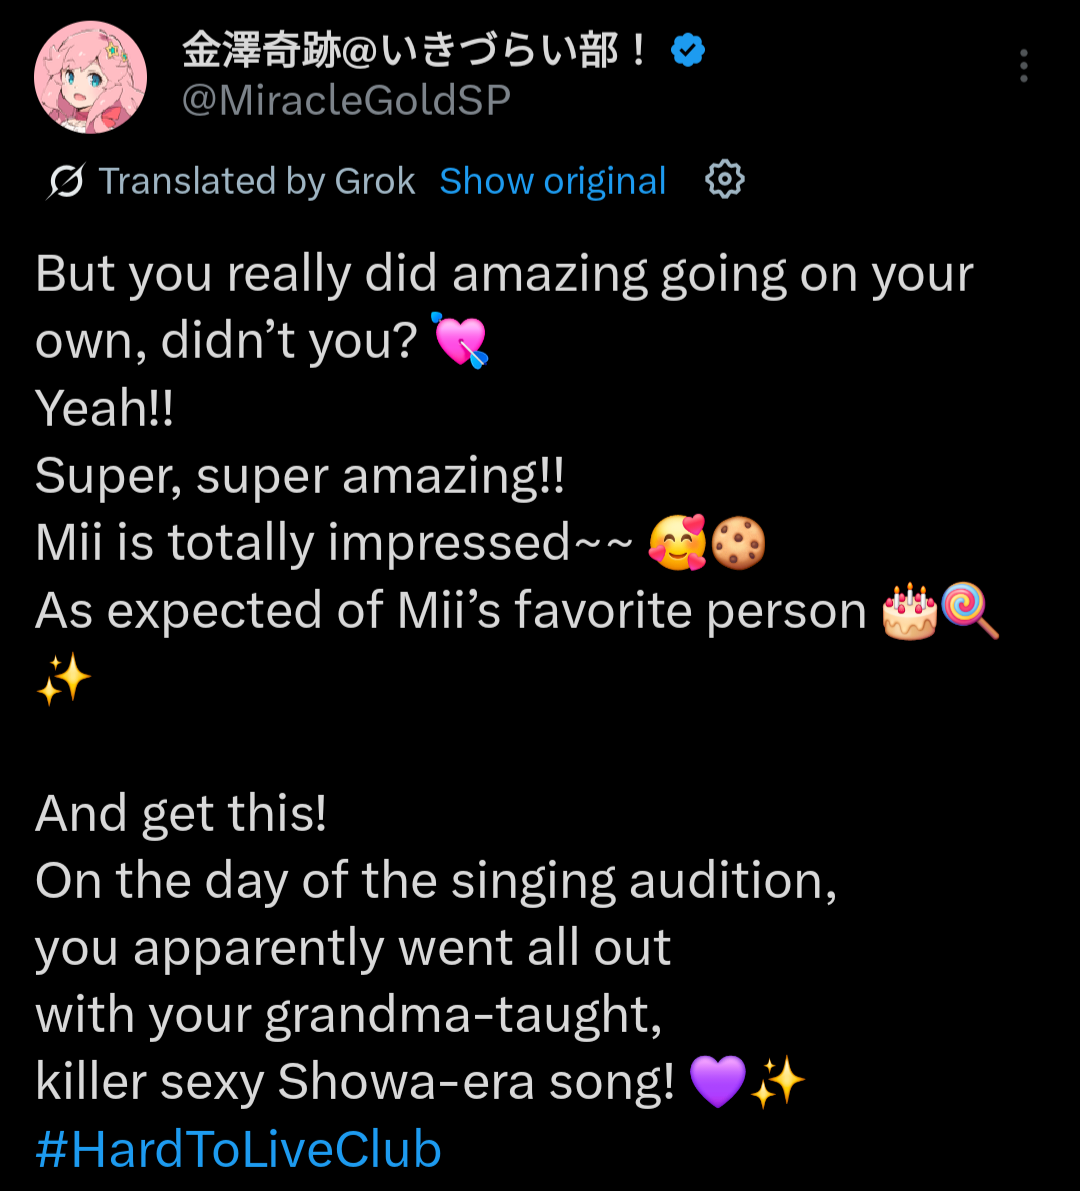This screenshot has width=1080, height=1191.
Task: Click the 'And get this!' text line
Action: (181, 814)
